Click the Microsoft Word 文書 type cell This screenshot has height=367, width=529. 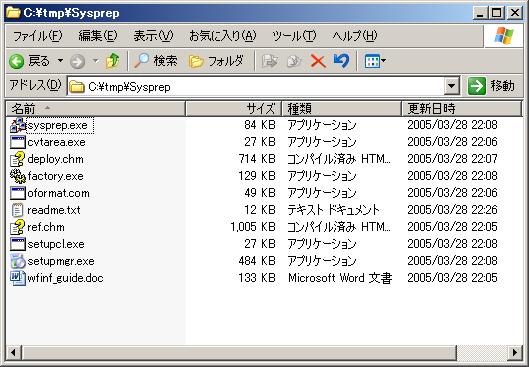point(340,278)
